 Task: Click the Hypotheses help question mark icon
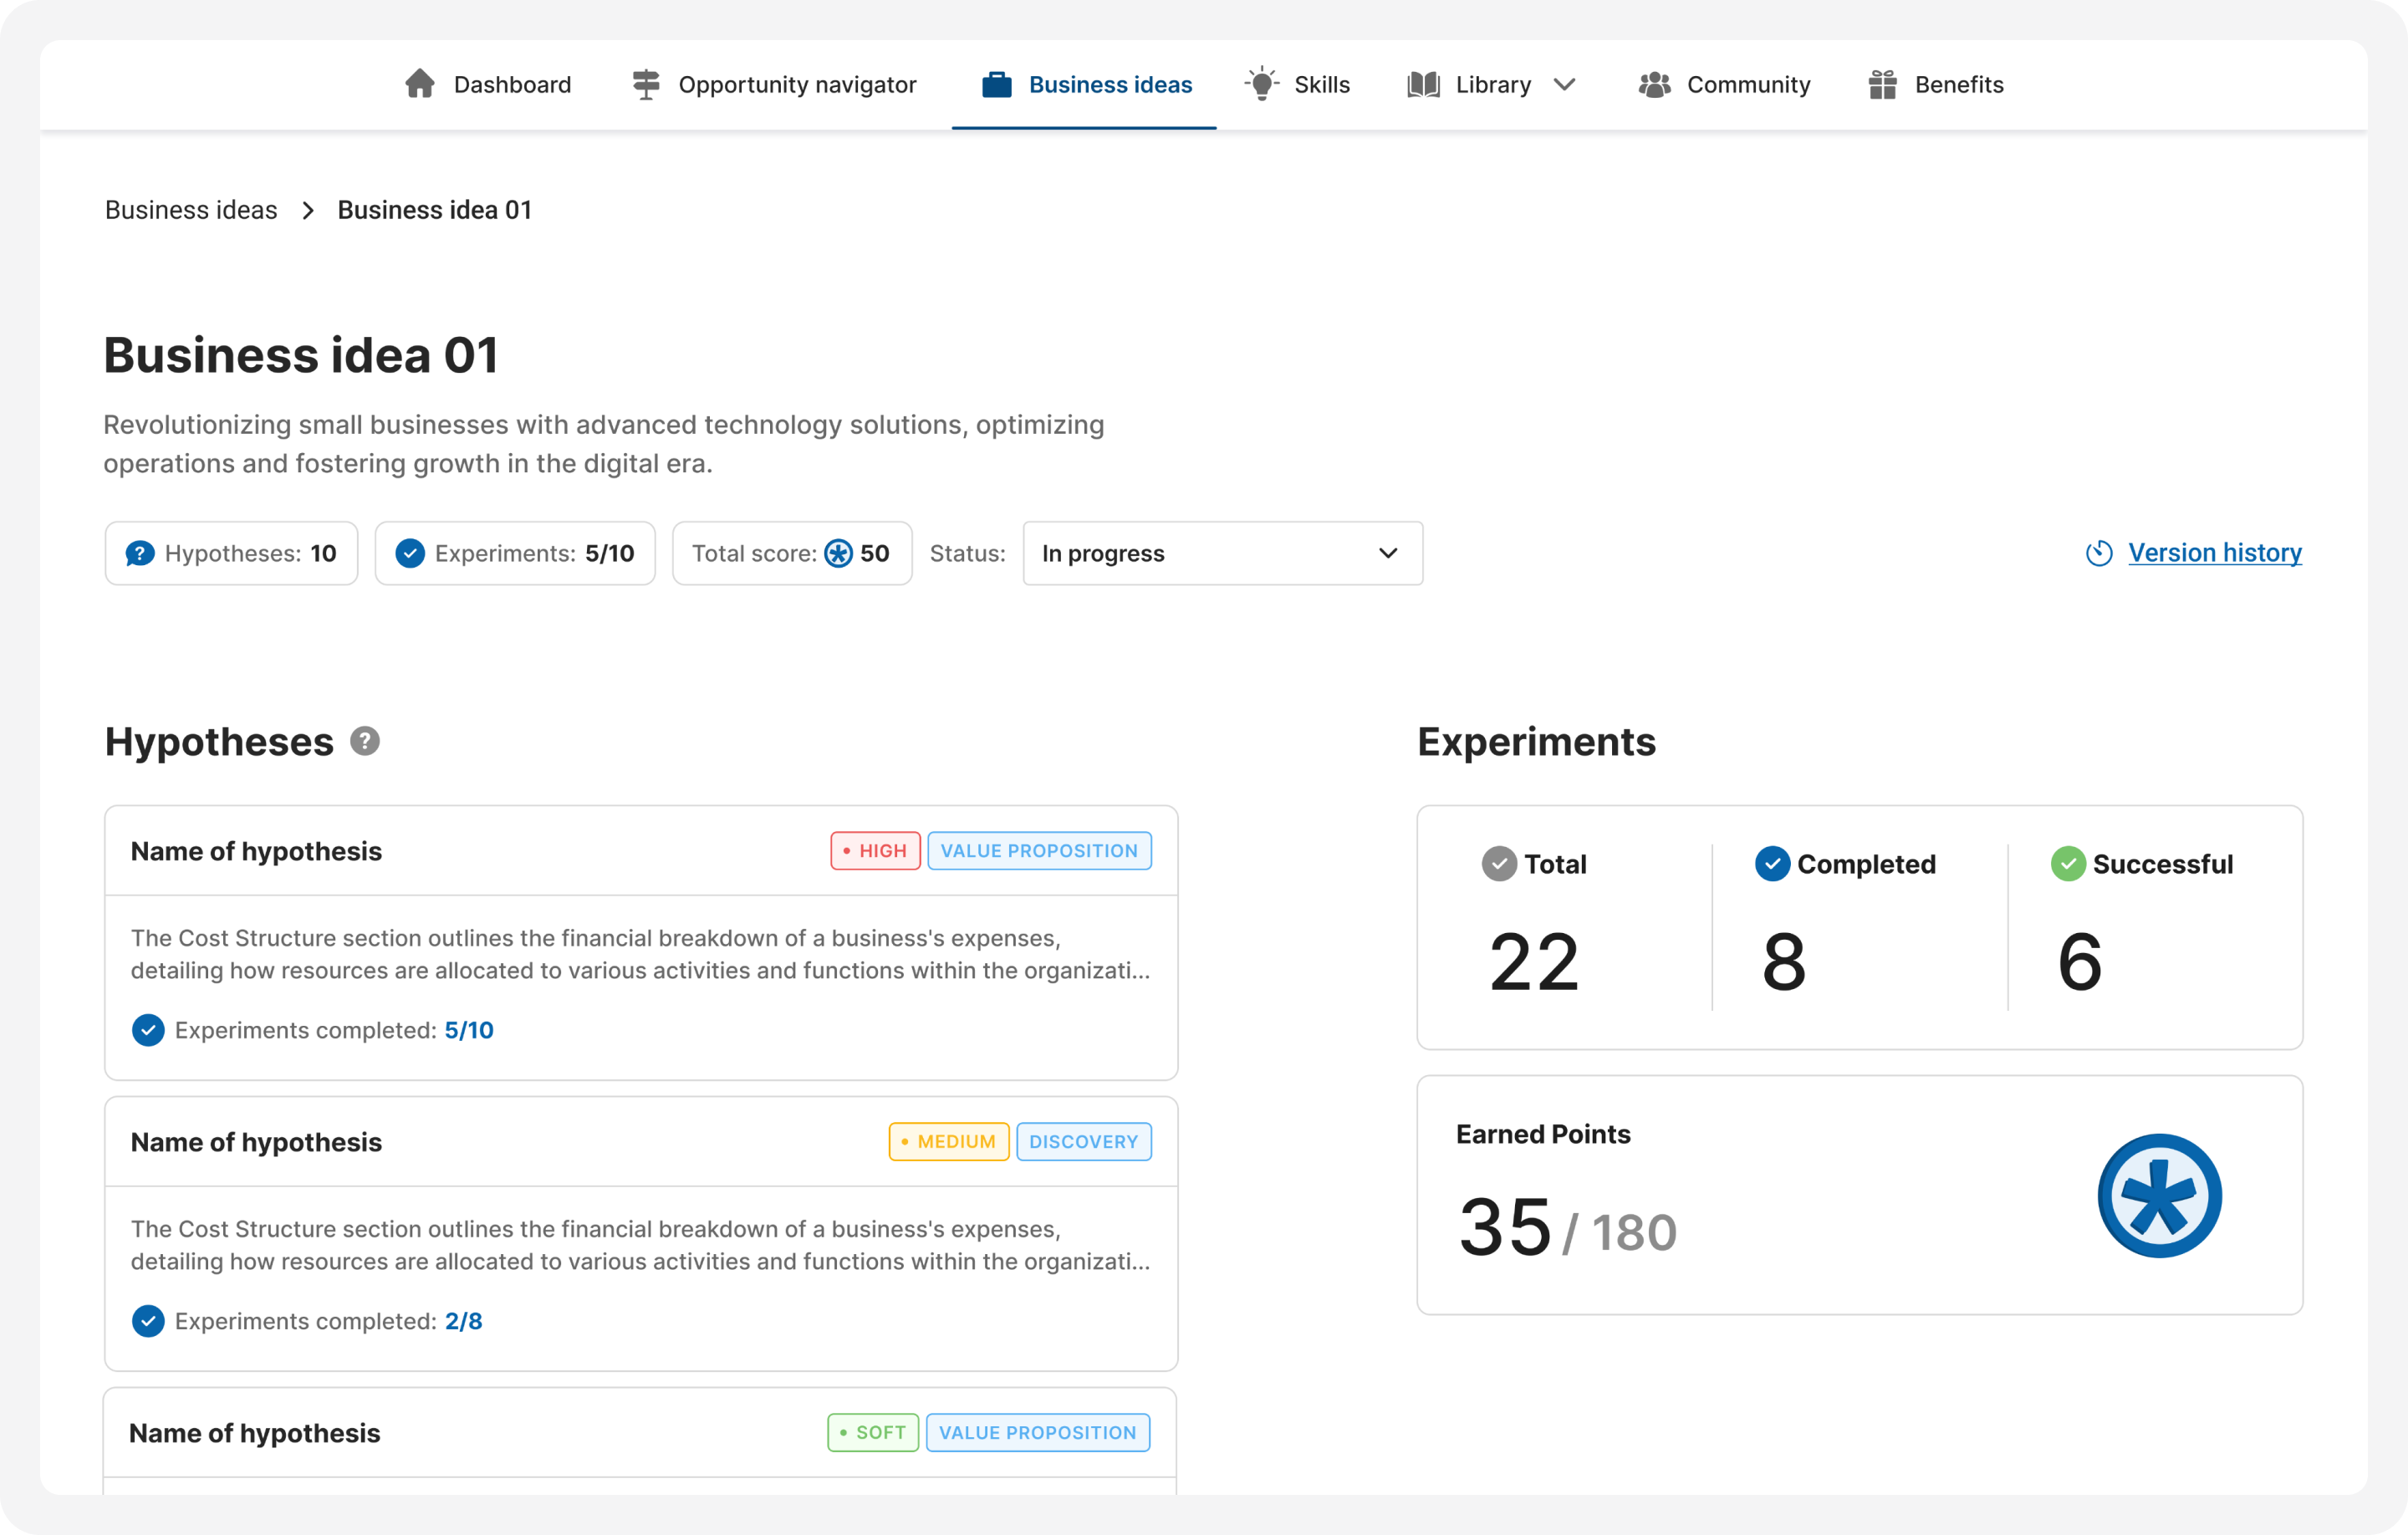(x=365, y=741)
